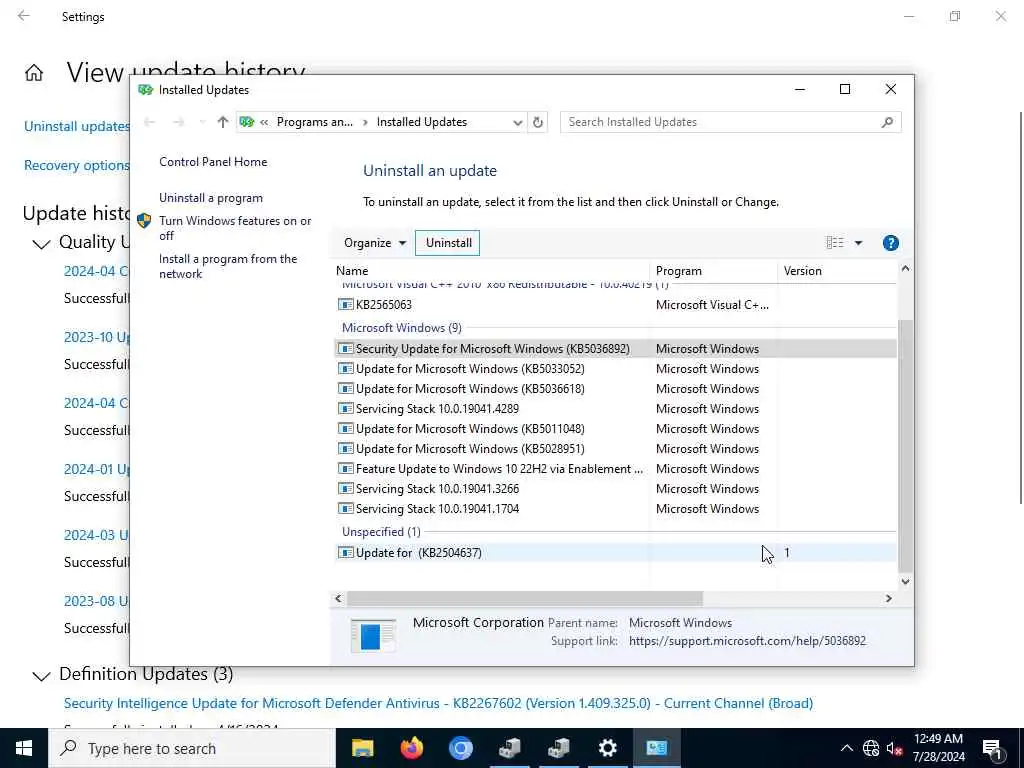This screenshot has height=768, width=1024.
Task: Select Servicing Stack 10.0.19041.3266
Action: tap(615, 488)
